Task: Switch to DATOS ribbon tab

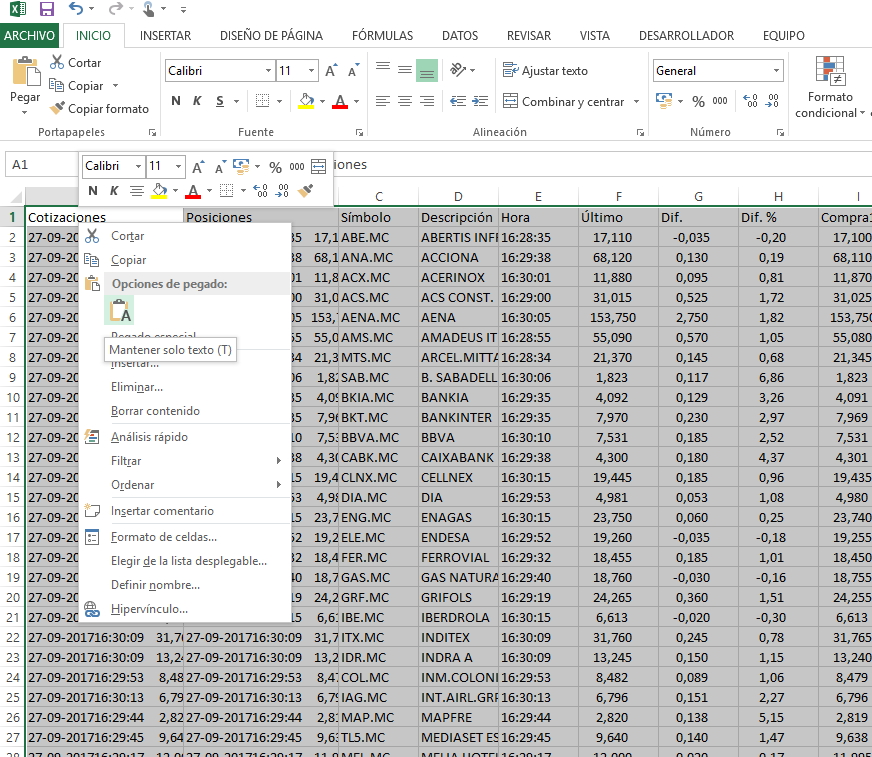Action: coord(460,36)
